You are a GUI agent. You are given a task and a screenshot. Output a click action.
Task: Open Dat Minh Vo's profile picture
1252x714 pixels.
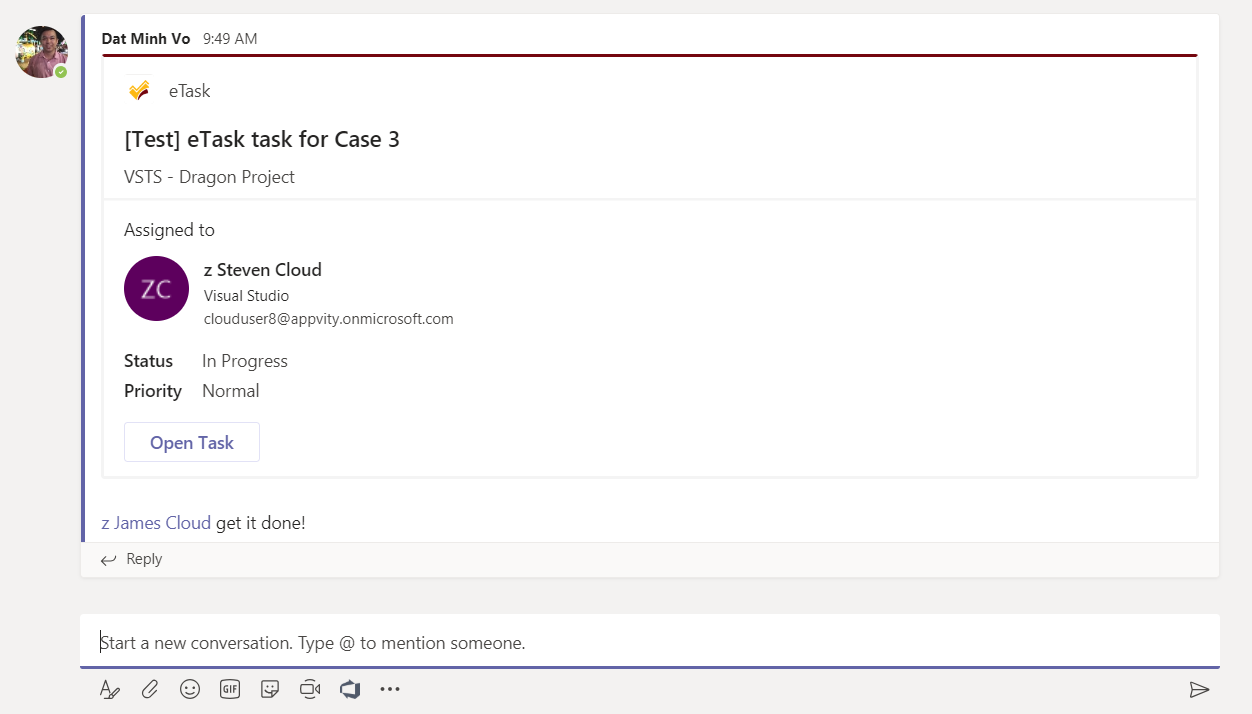[41, 52]
